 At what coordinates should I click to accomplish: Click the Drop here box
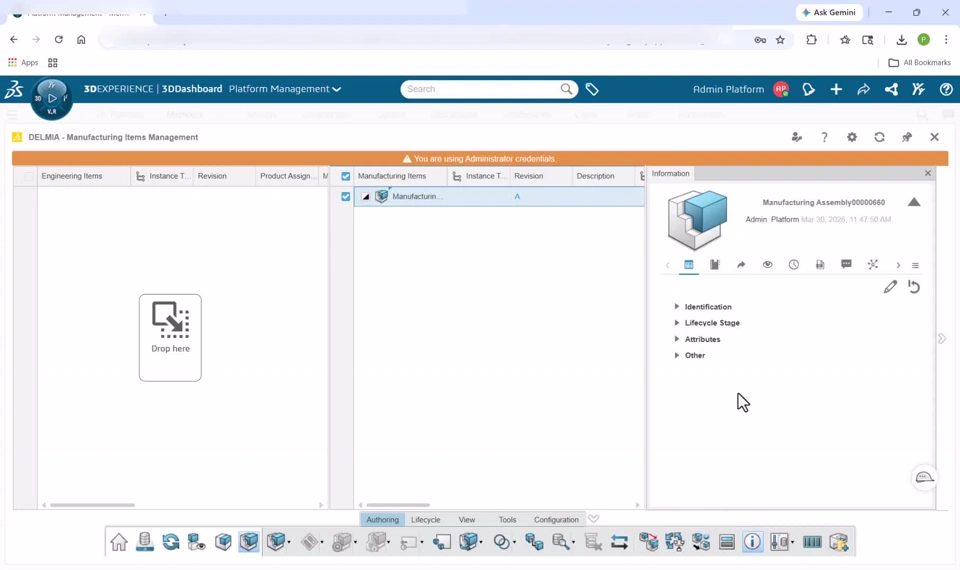point(170,337)
